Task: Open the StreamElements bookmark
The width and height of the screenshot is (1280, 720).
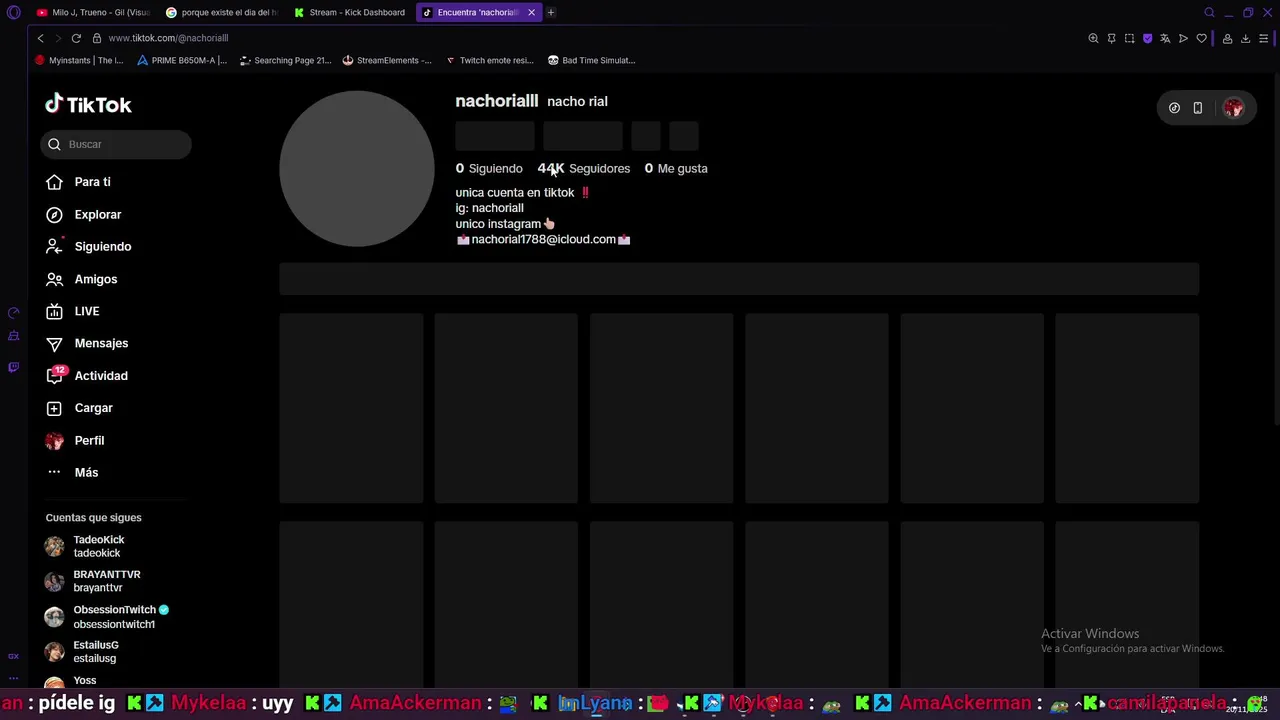Action: (387, 60)
